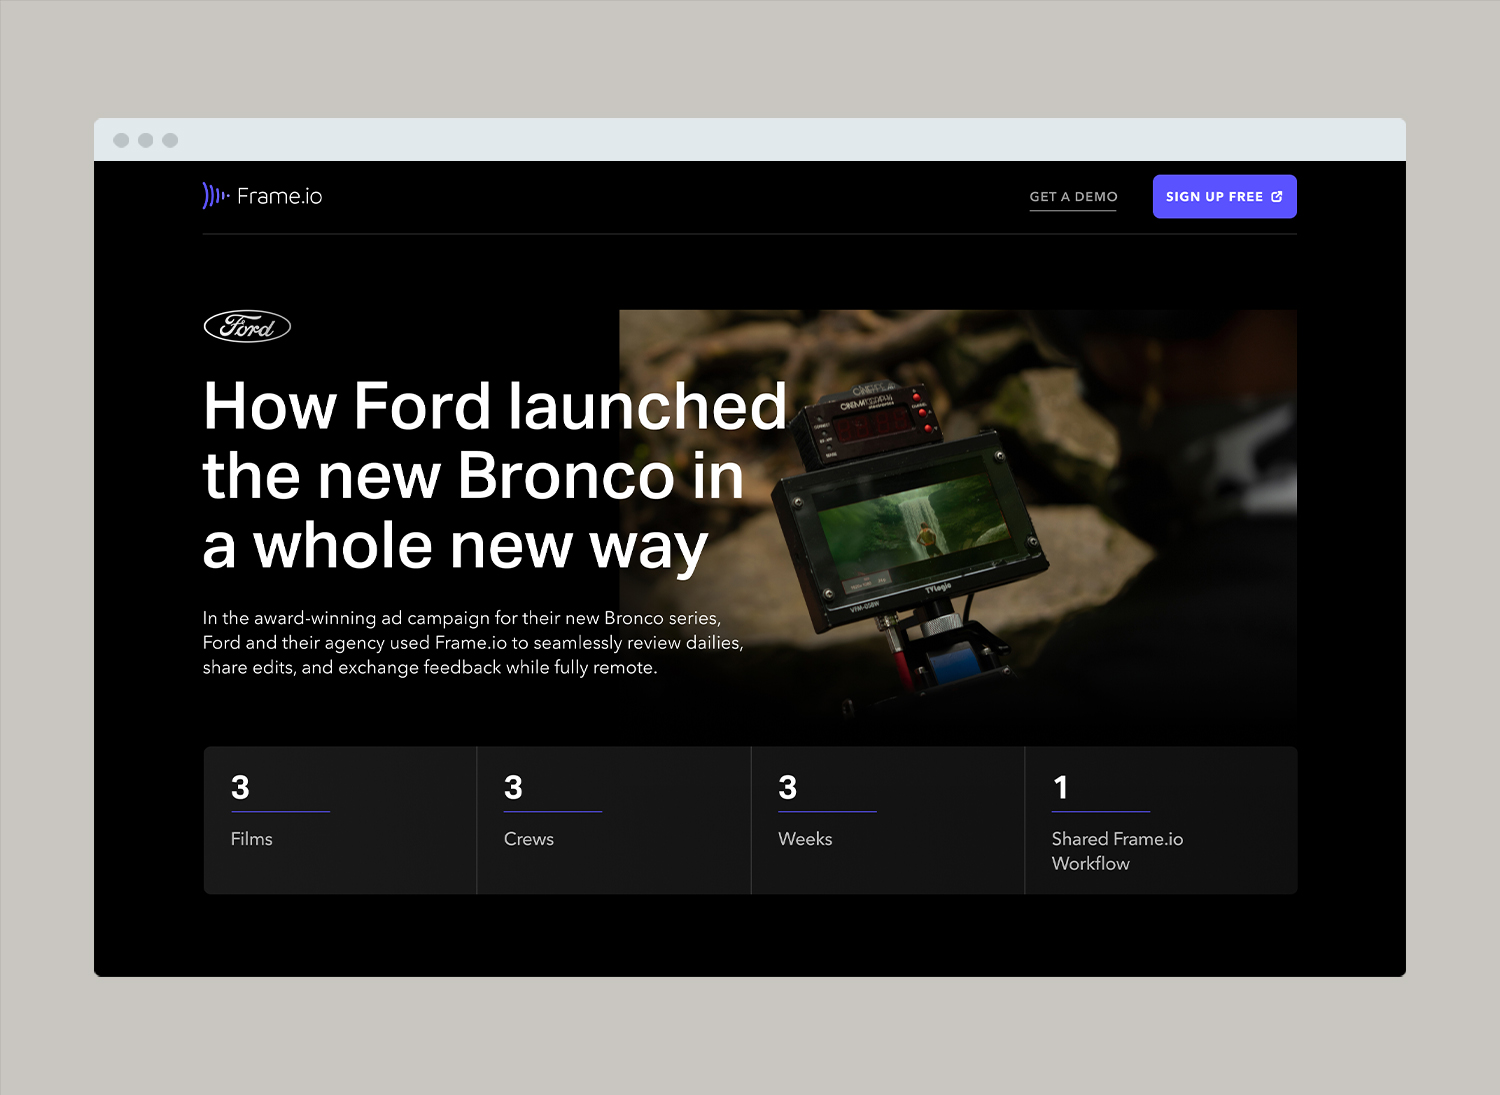Open the Get a Demo link
Image resolution: width=1500 pixels, height=1095 pixels.
click(x=1073, y=197)
